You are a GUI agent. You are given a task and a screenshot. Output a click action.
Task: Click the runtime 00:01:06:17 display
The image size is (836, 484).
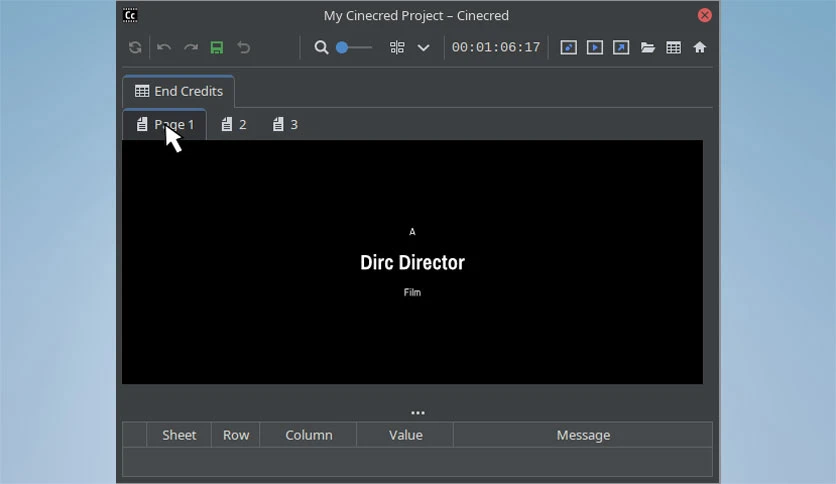coord(496,47)
